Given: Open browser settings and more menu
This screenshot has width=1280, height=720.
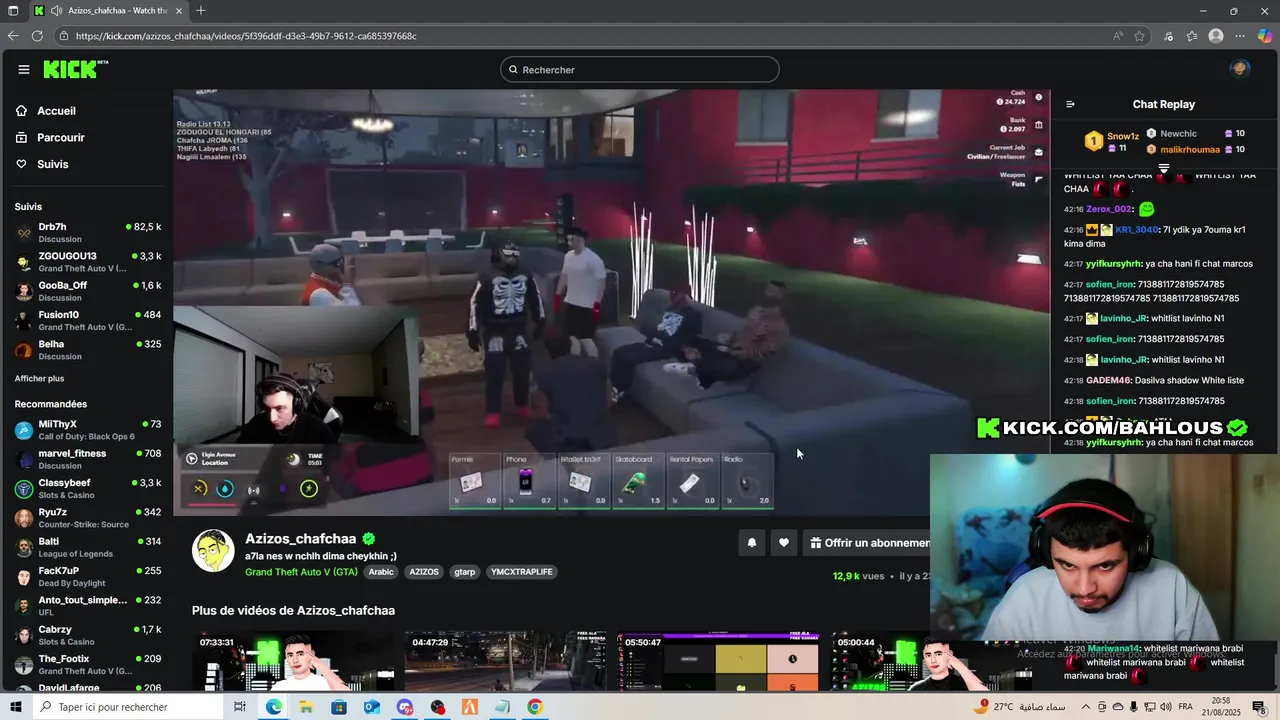Looking at the screenshot, I should [1240, 36].
